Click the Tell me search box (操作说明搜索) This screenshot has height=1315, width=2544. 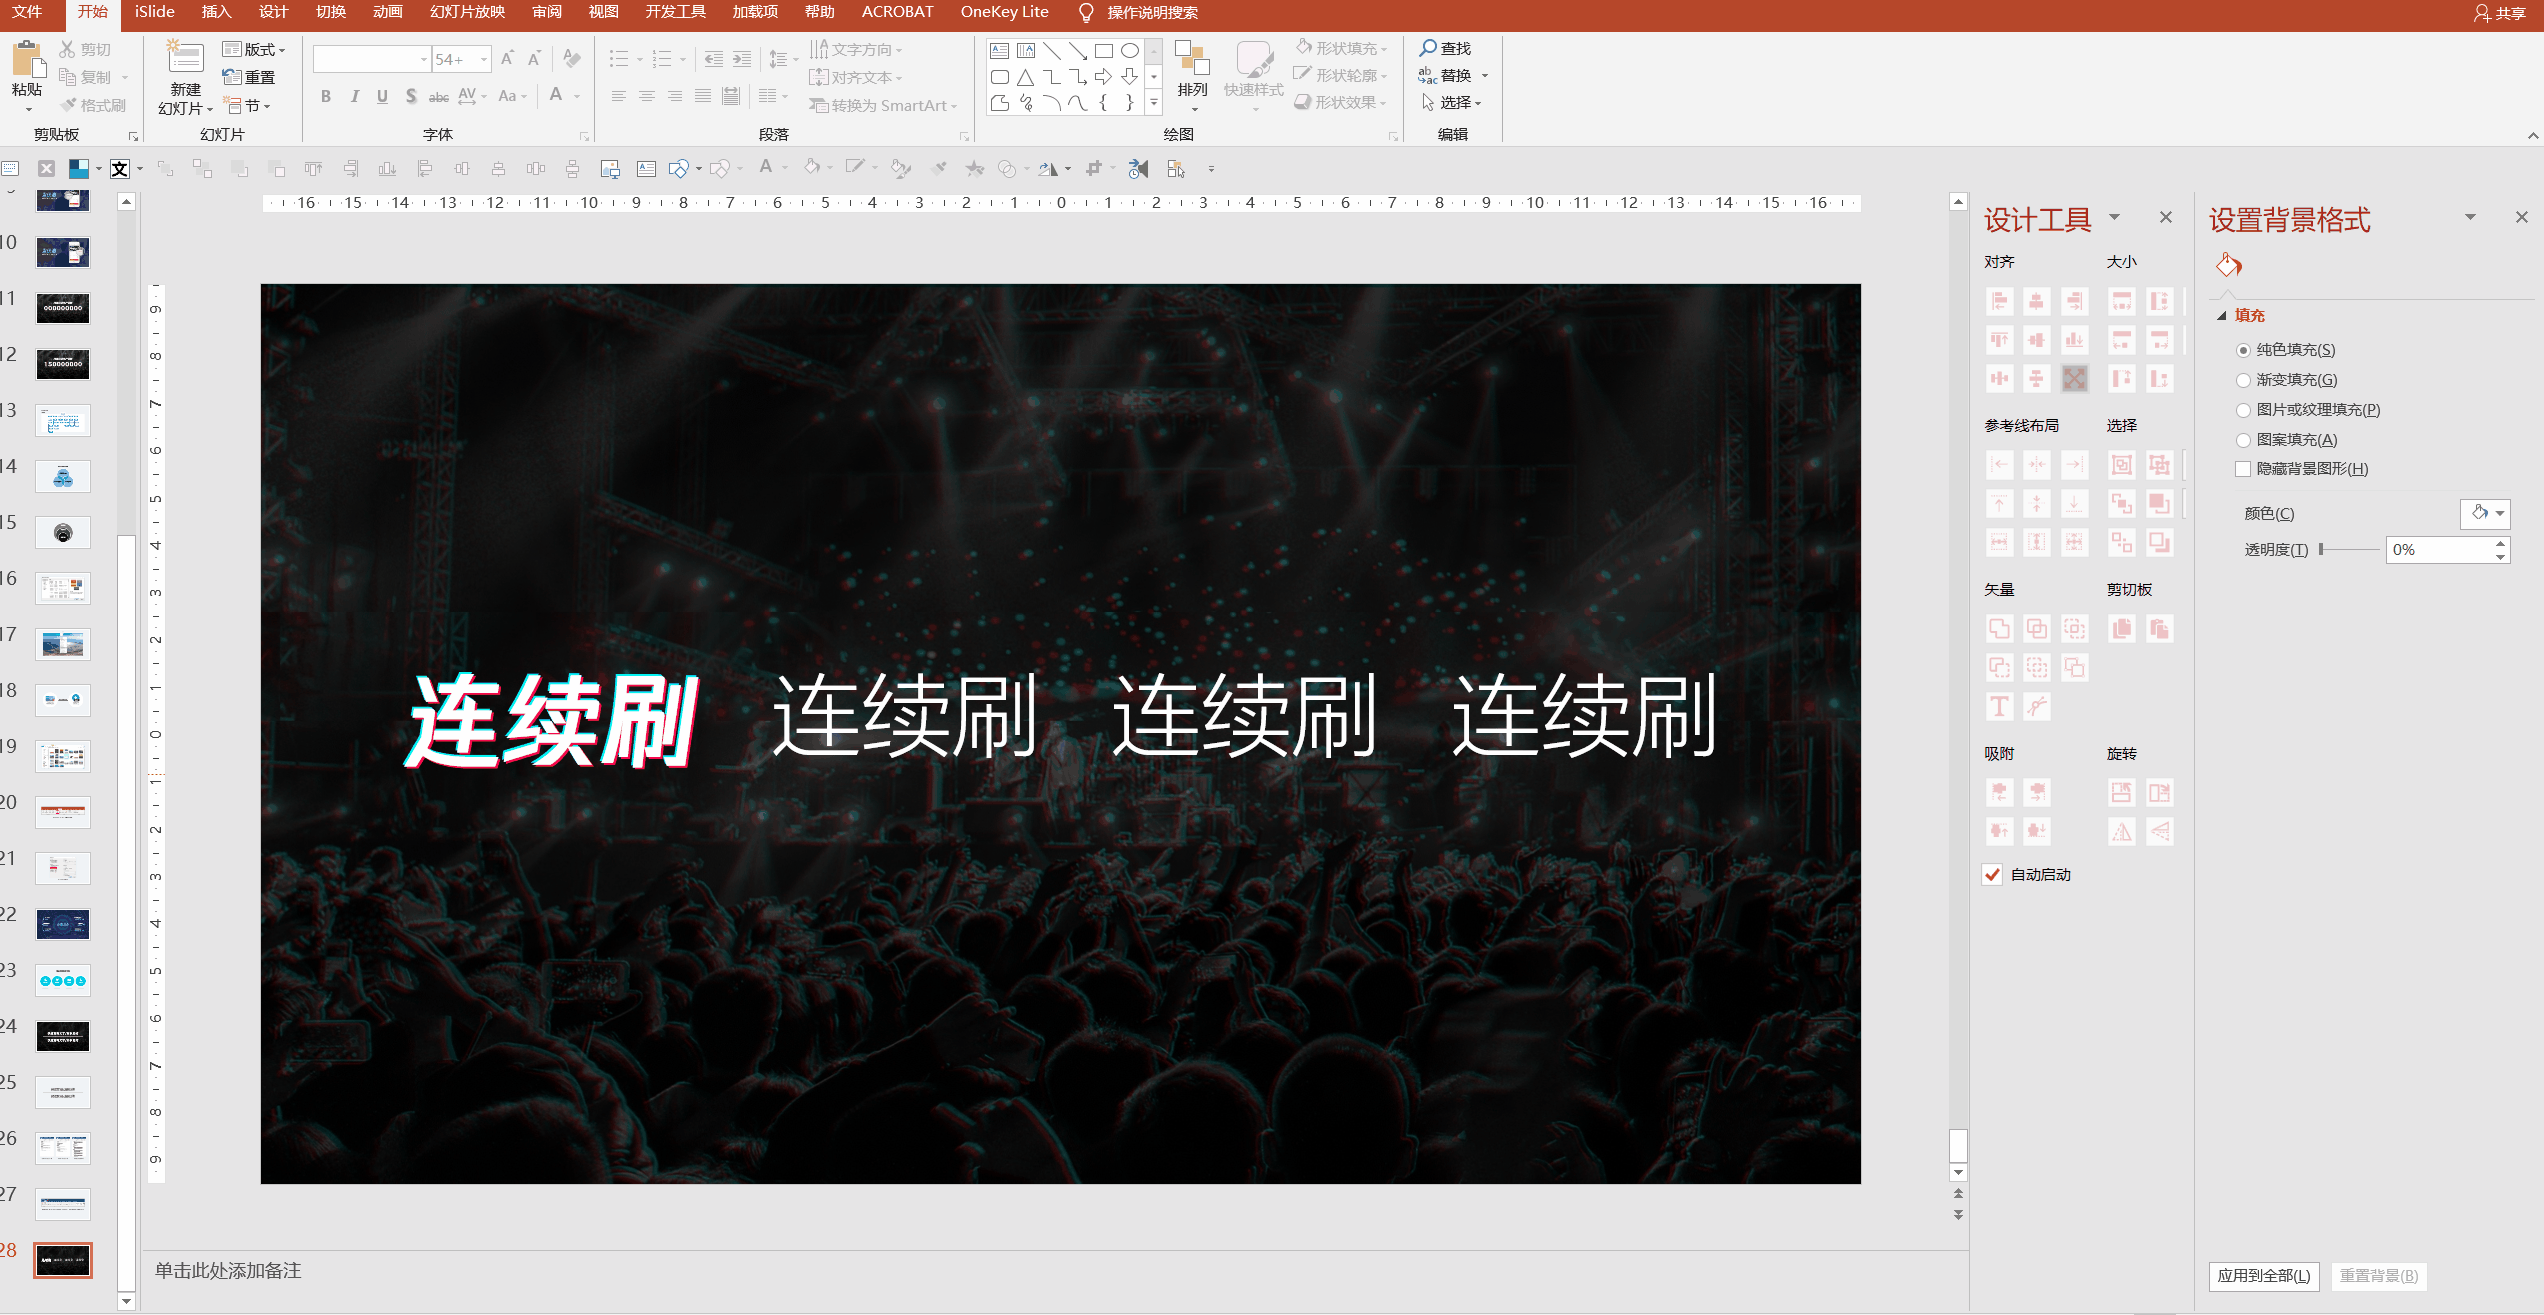point(1151,12)
